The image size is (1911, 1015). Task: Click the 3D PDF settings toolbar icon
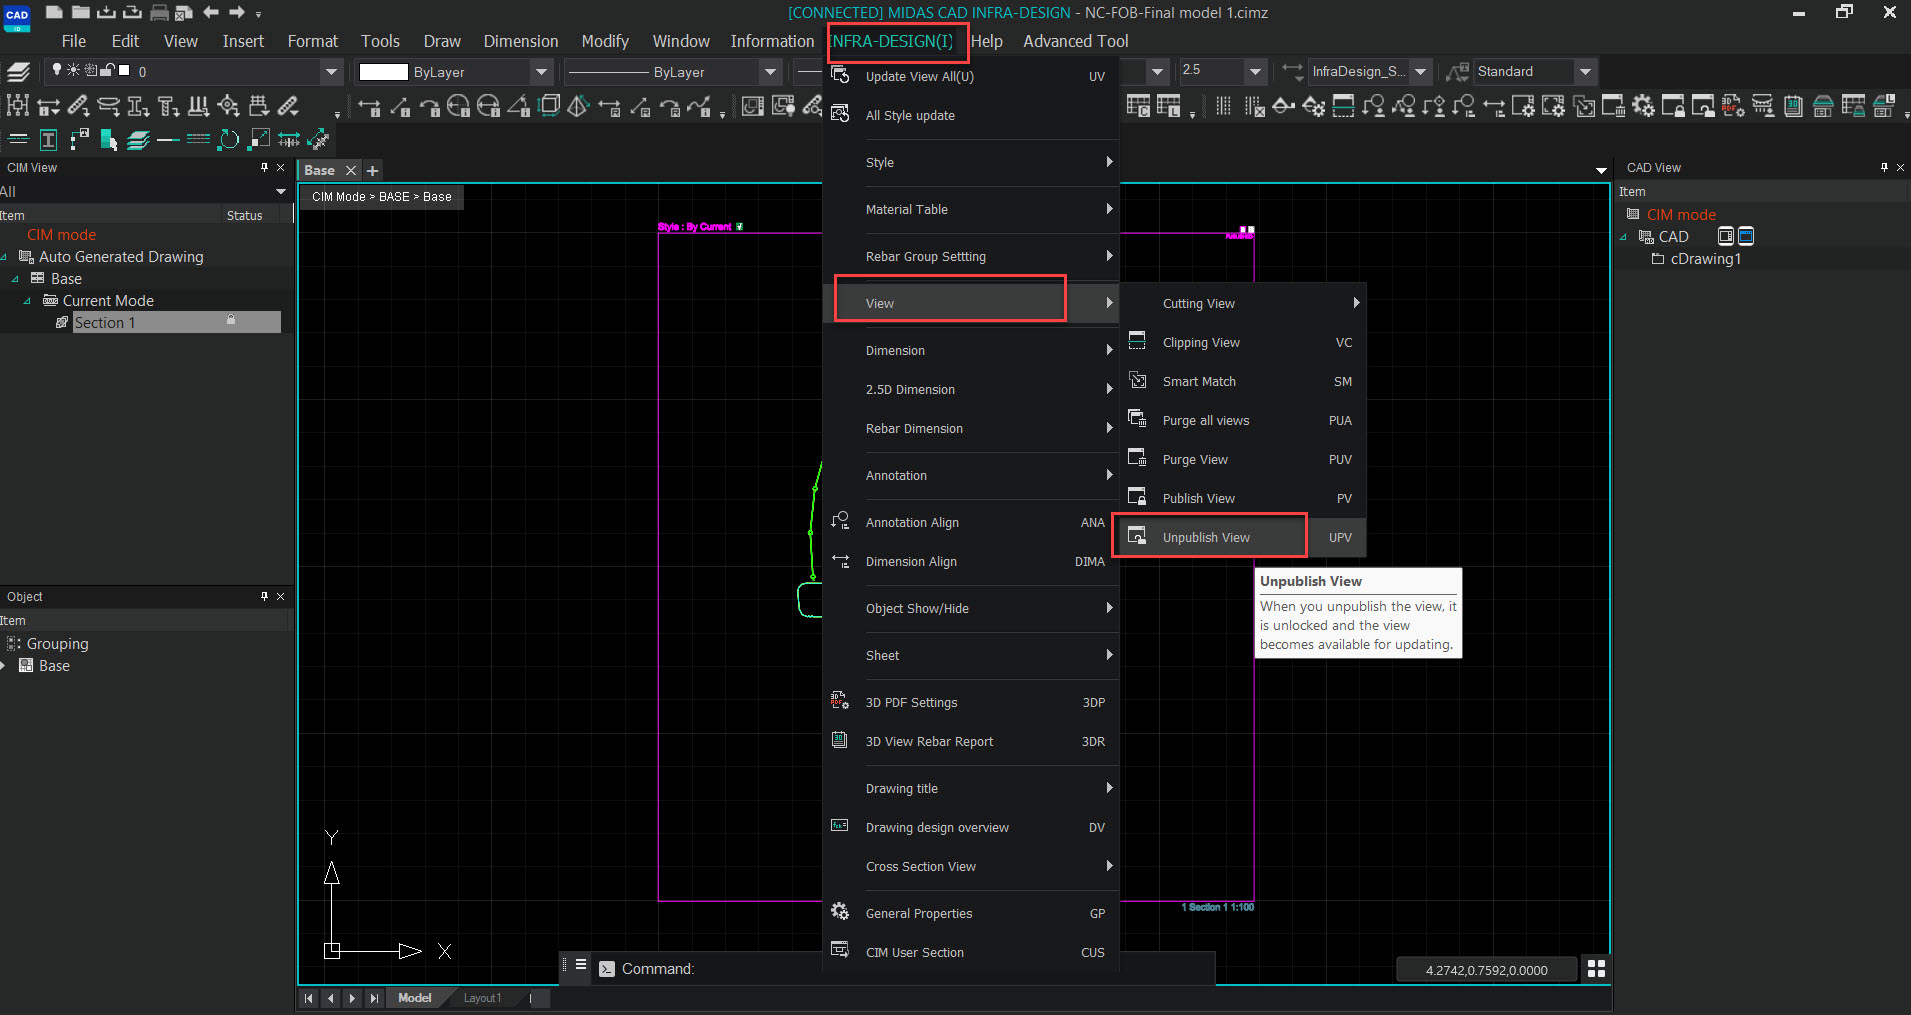point(1733,106)
